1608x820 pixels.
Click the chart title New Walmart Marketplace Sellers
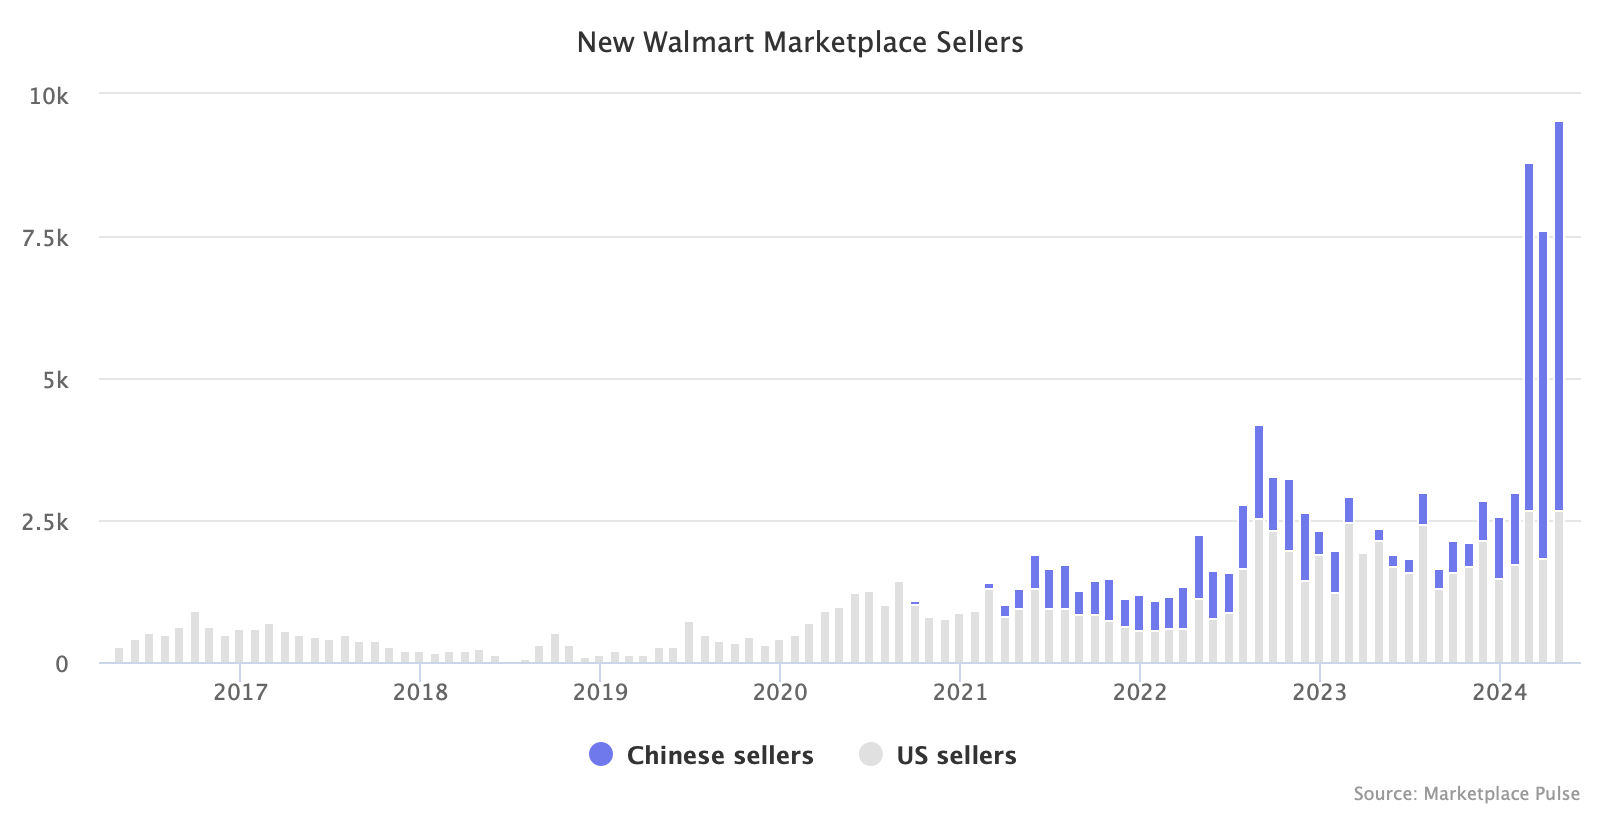(x=800, y=42)
